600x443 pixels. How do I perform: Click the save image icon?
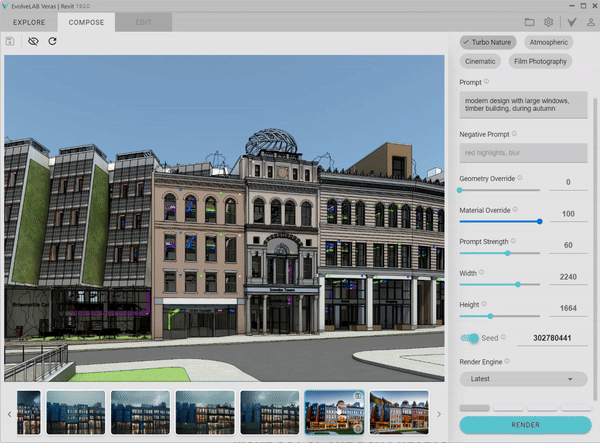[x=10, y=41]
